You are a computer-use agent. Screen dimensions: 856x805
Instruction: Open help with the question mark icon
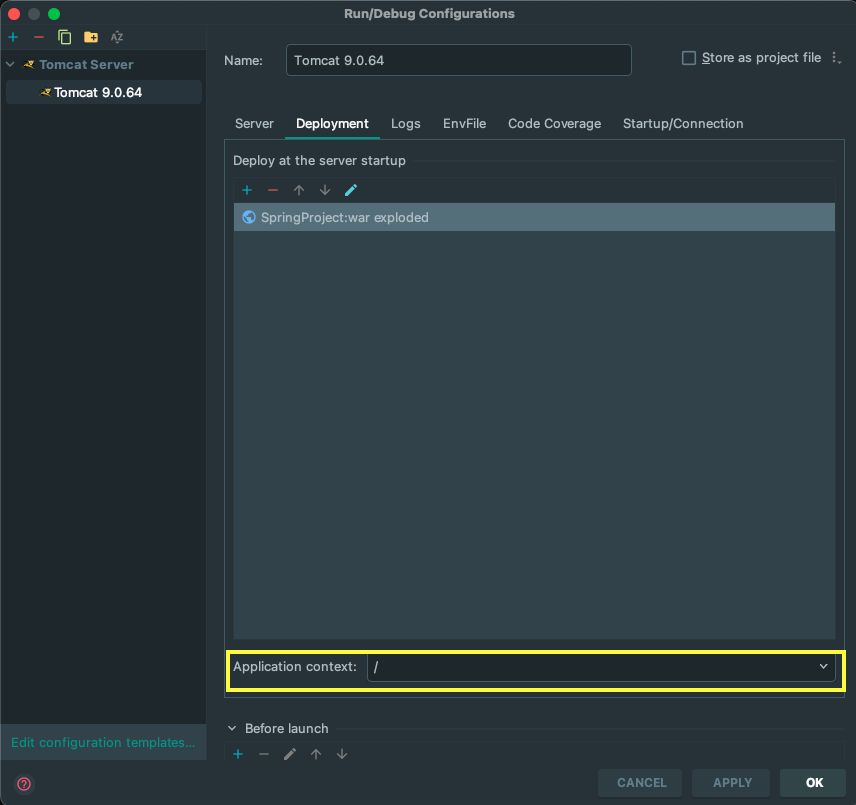[24, 784]
